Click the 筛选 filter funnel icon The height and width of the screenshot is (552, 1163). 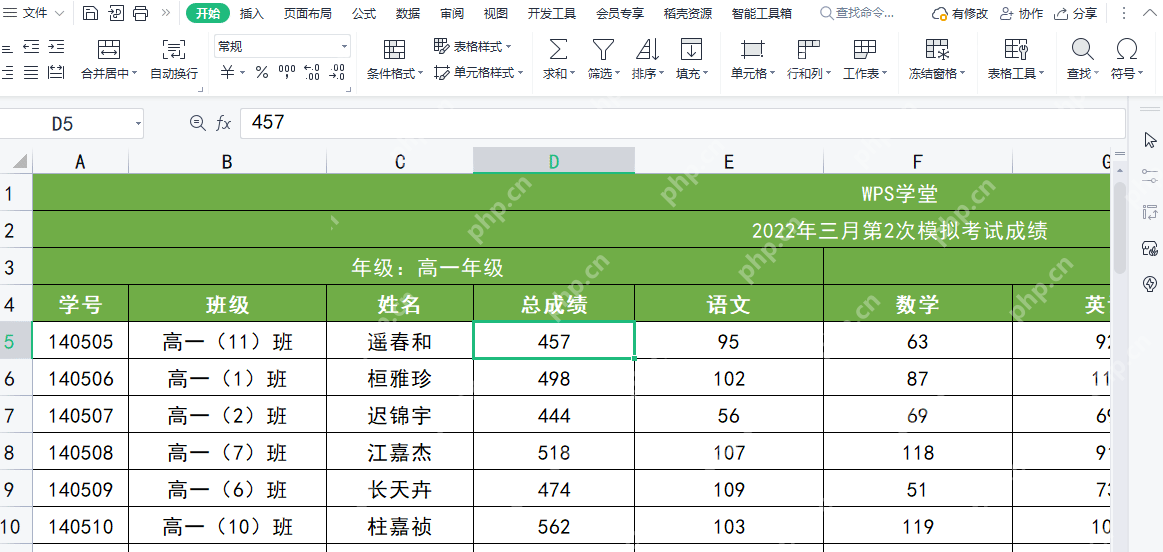[x=602, y=50]
